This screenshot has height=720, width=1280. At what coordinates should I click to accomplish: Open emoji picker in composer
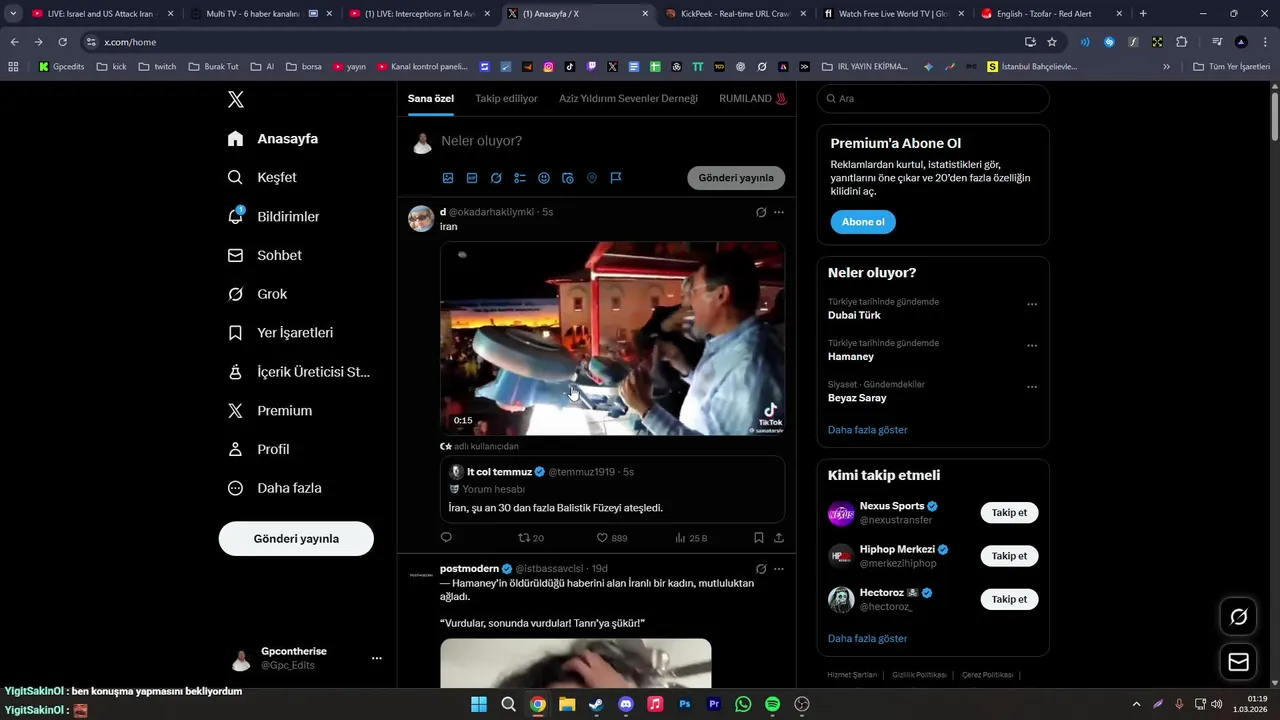(x=544, y=178)
